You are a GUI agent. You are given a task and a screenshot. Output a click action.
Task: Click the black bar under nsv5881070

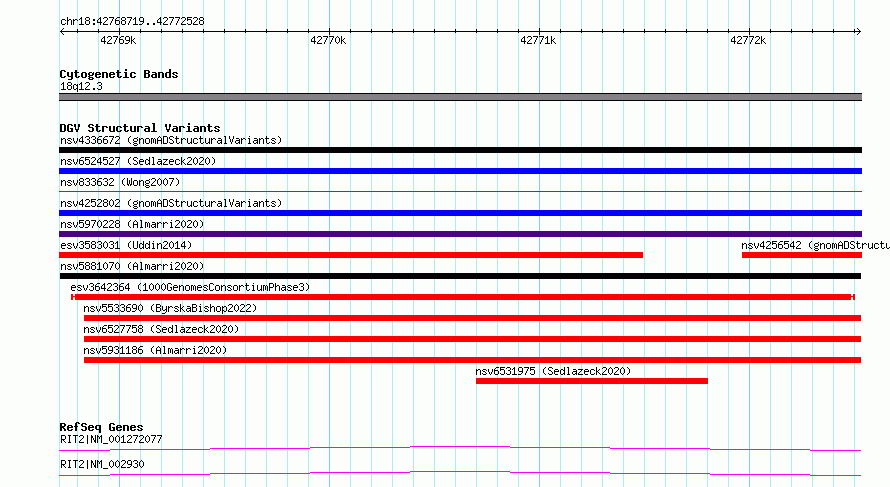pos(460,276)
